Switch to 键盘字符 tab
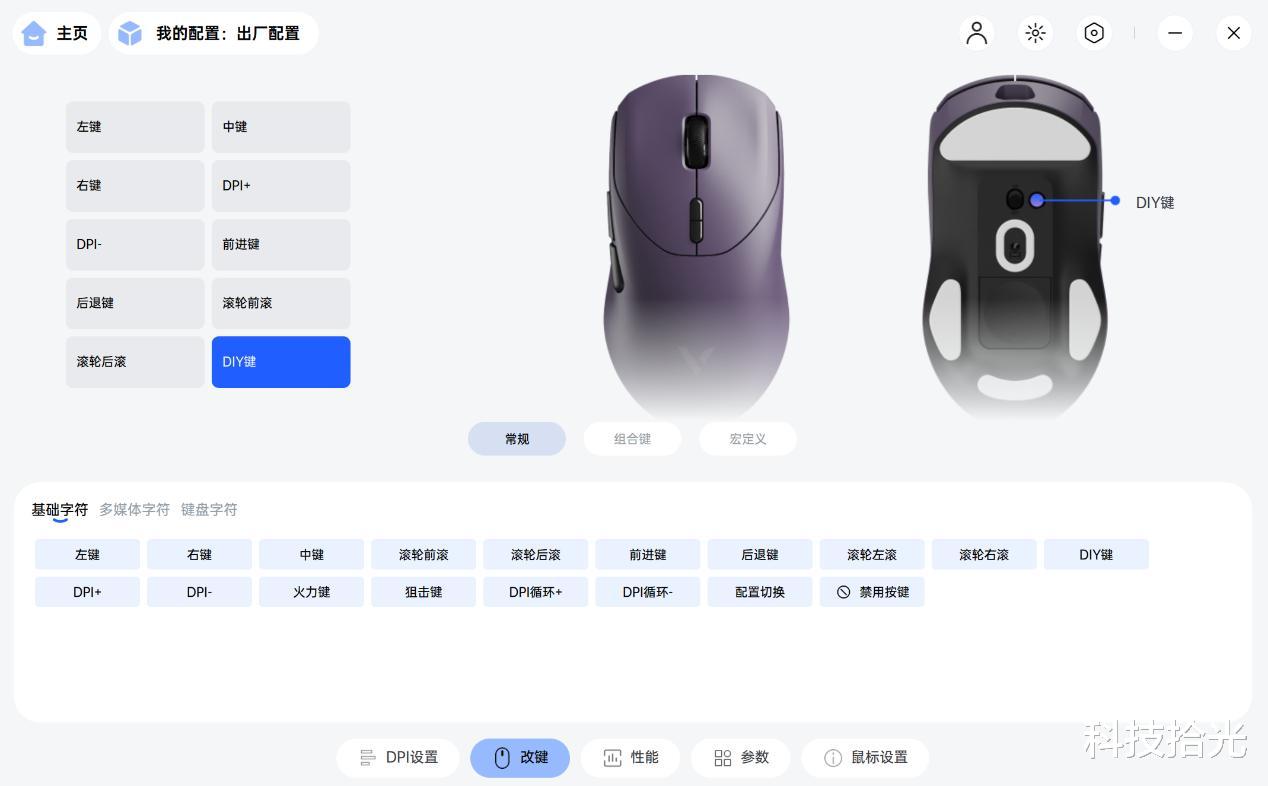This screenshot has width=1268, height=786. coord(209,509)
